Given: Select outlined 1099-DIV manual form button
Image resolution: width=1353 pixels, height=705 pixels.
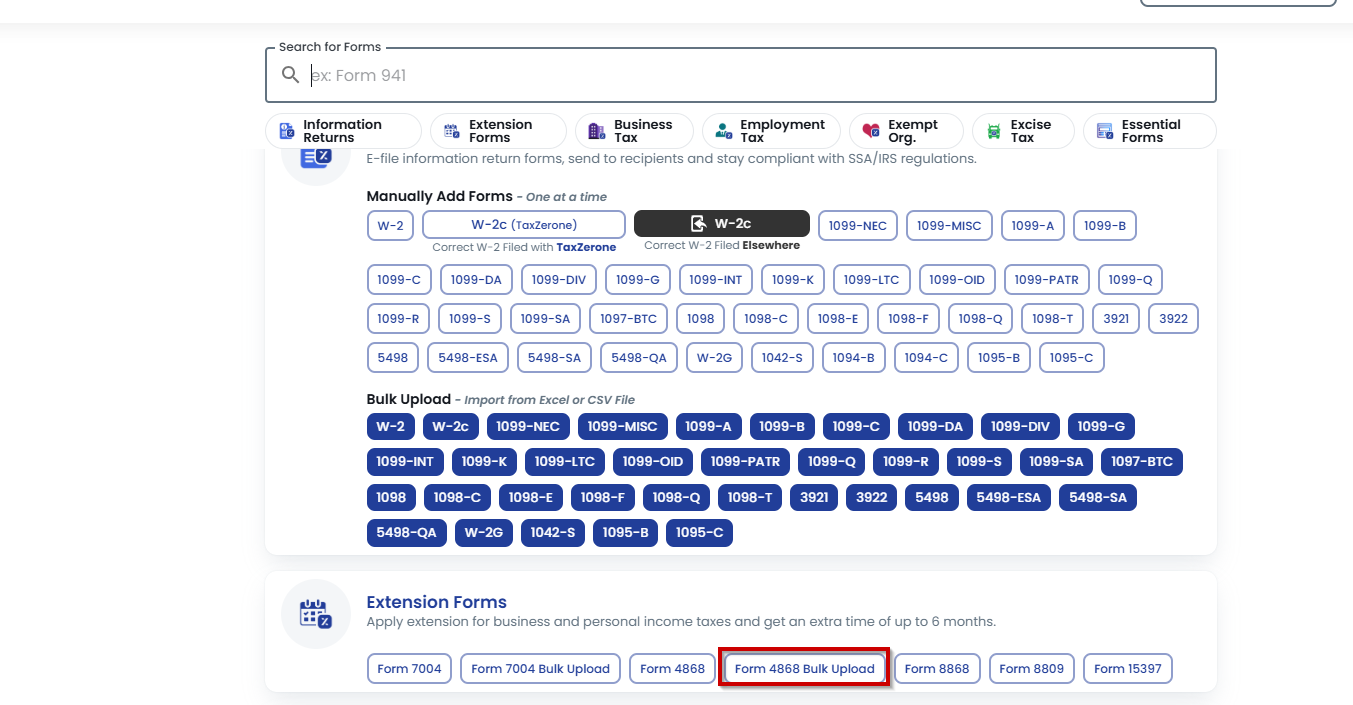Looking at the screenshot, I should (x=559, y=279).
